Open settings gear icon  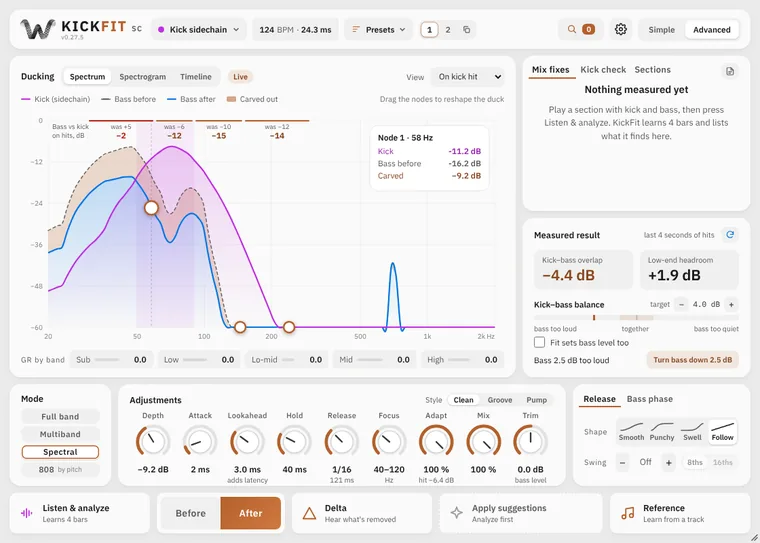coord(620,30)
